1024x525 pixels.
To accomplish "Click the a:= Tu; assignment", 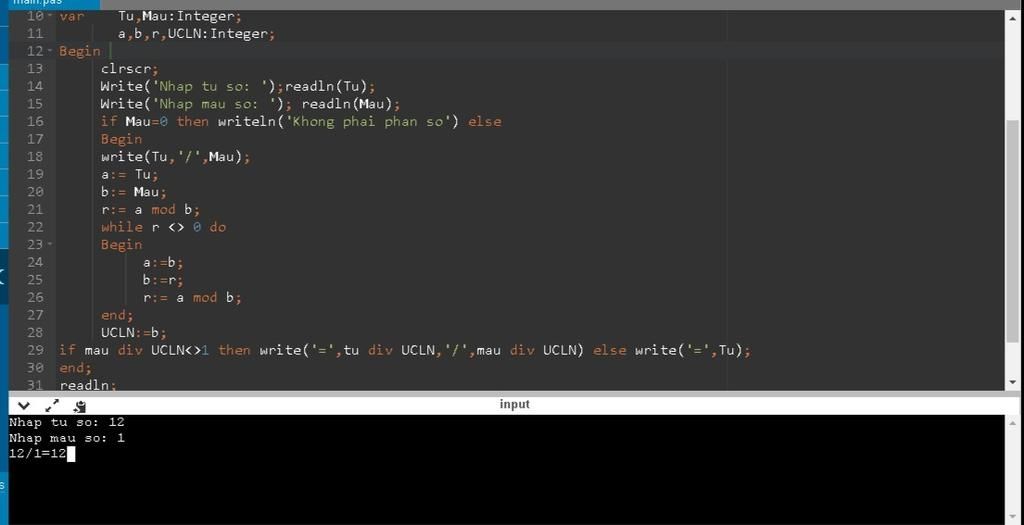I will [x=130, y=174].
